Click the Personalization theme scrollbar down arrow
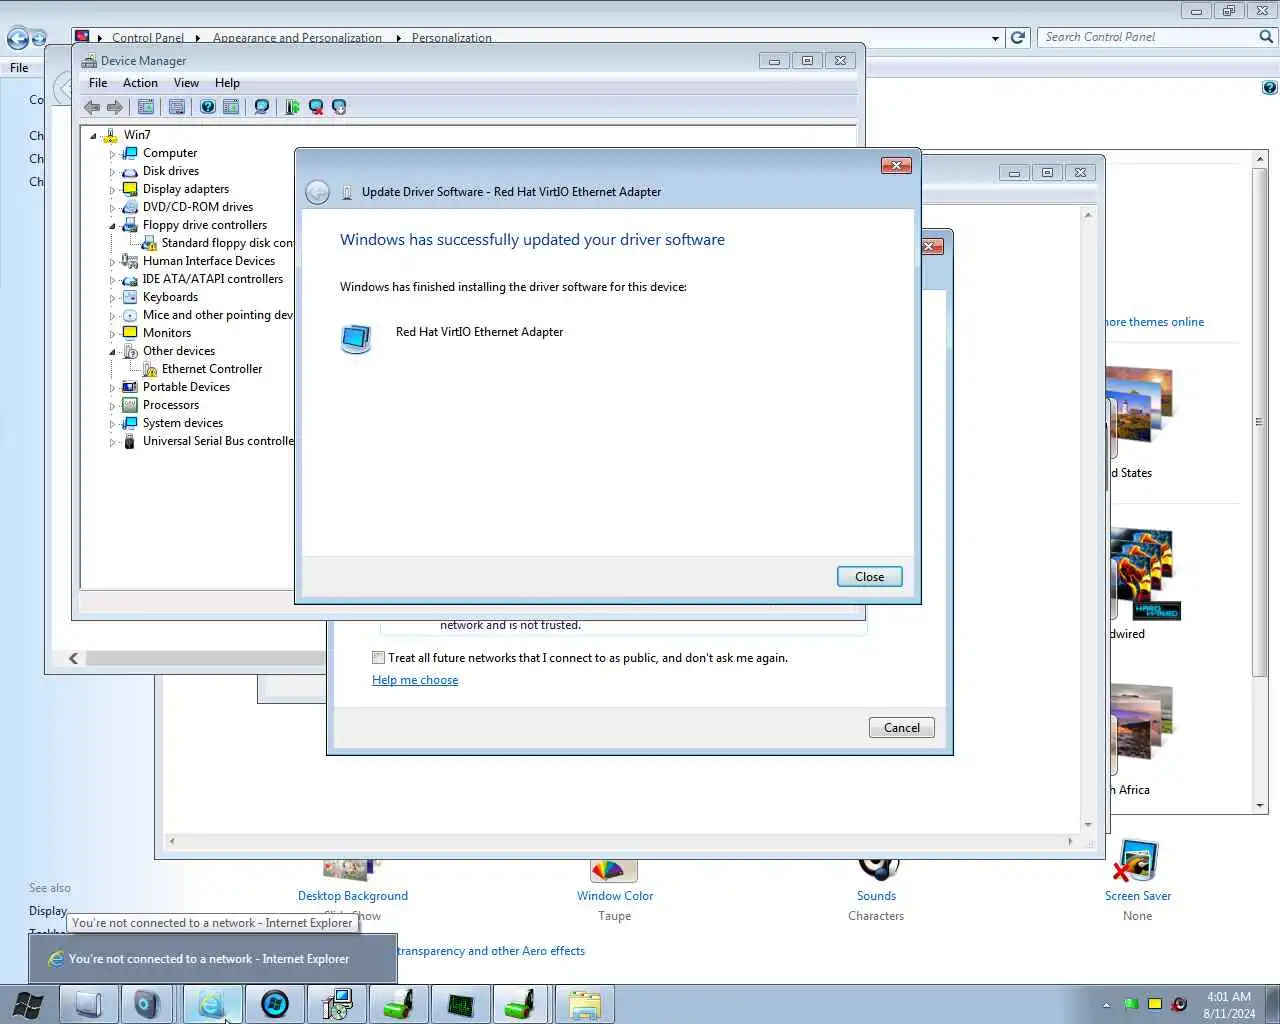The image size is (1280, 1024). coord(1260,806)
